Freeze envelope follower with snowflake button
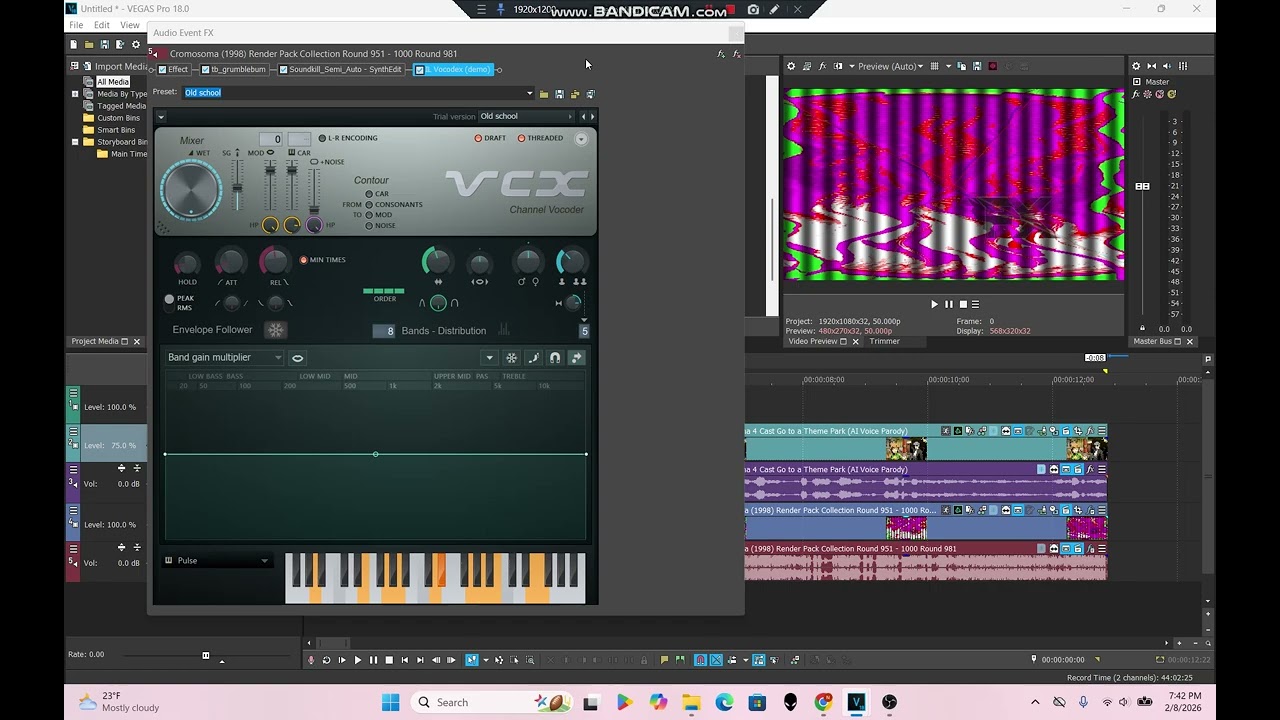Screen dimensions: 1280x720 [276, 330]
